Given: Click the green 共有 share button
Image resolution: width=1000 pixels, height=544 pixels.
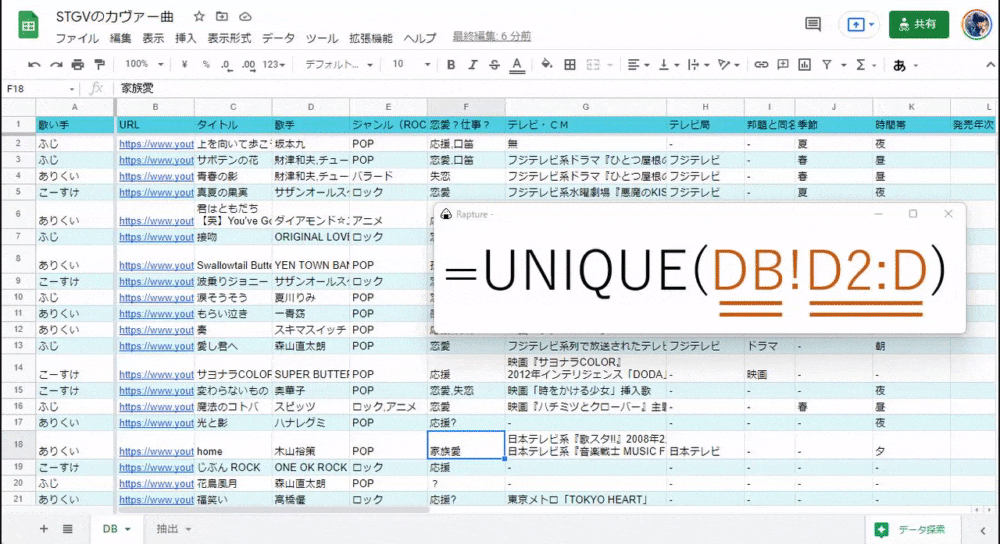Looking at the screenshot, I should pyautogui.click(x=918, y=24).
